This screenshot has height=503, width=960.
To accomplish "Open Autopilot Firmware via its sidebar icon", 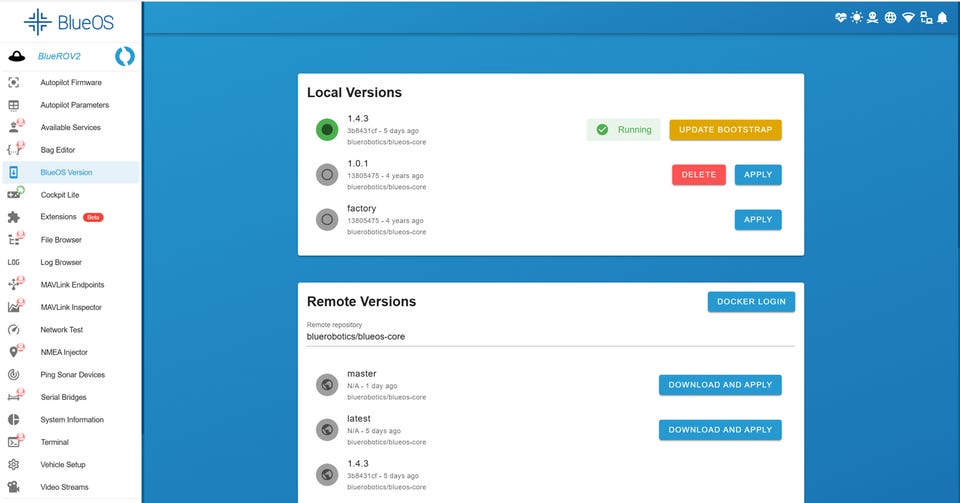I will 13,83.
